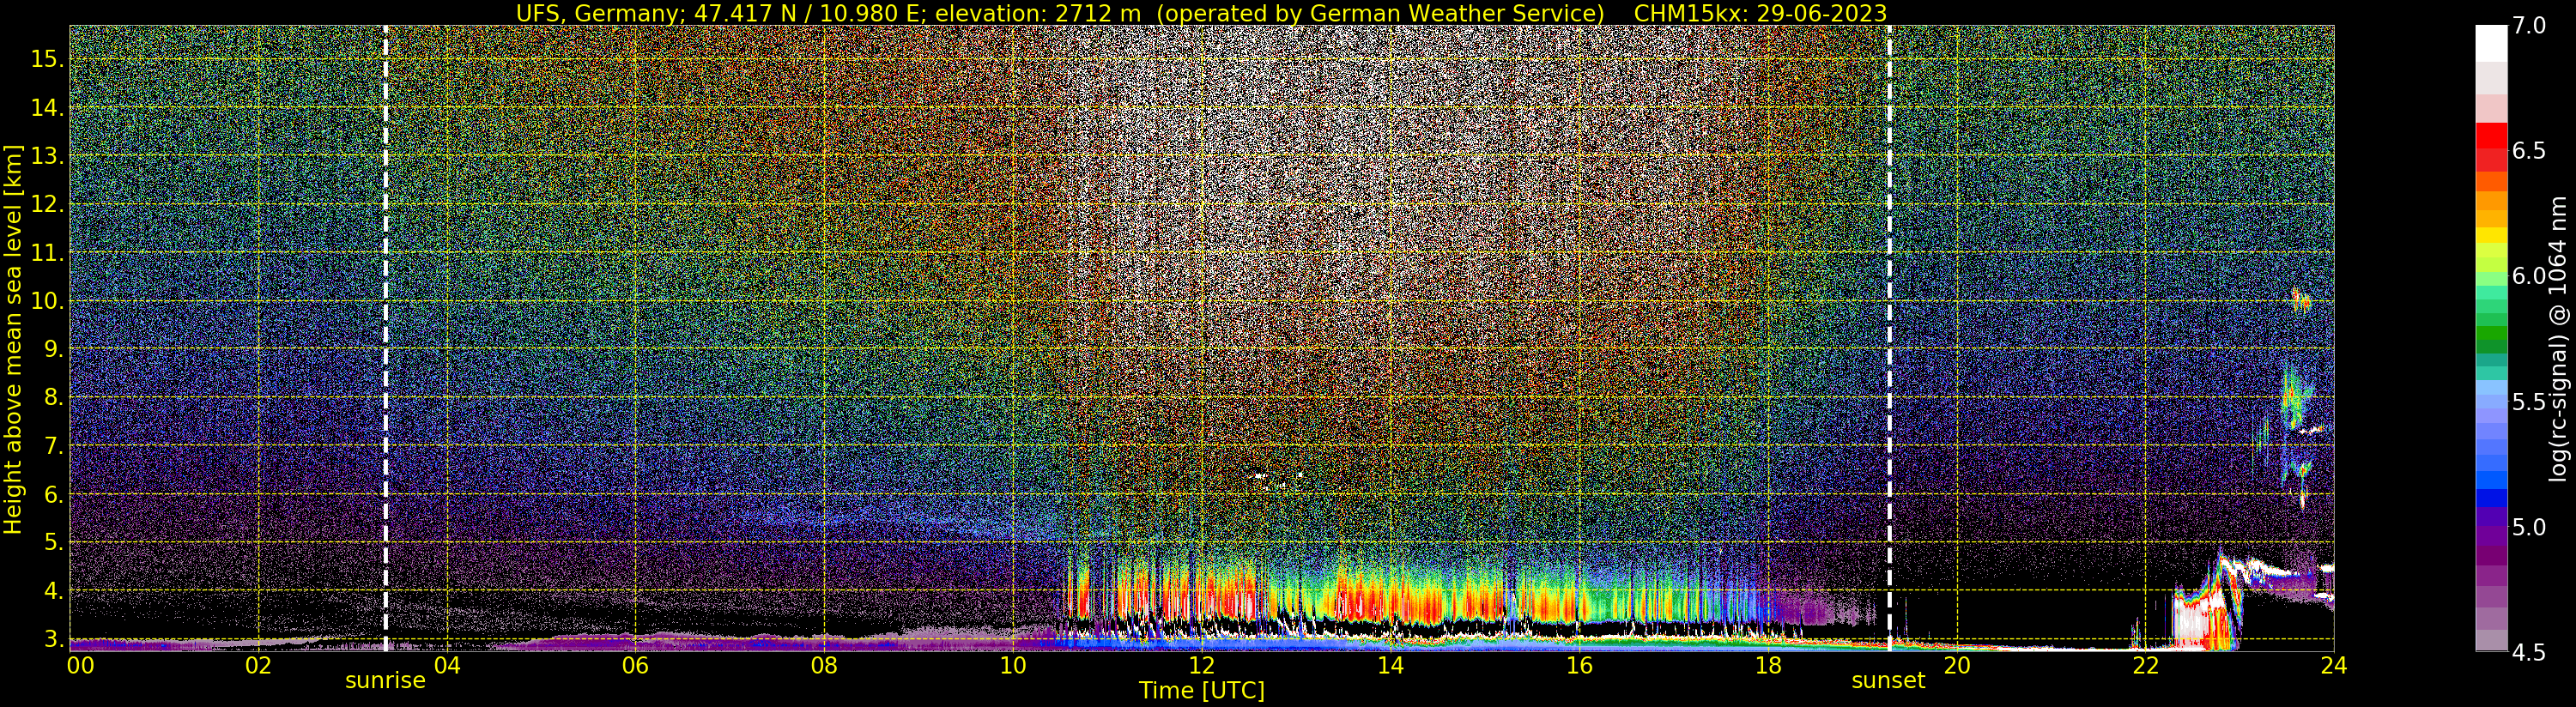This screenshot has height=707, width=2576.
Task: Click the time axis tick '16'
Action: click(1579, 665)
